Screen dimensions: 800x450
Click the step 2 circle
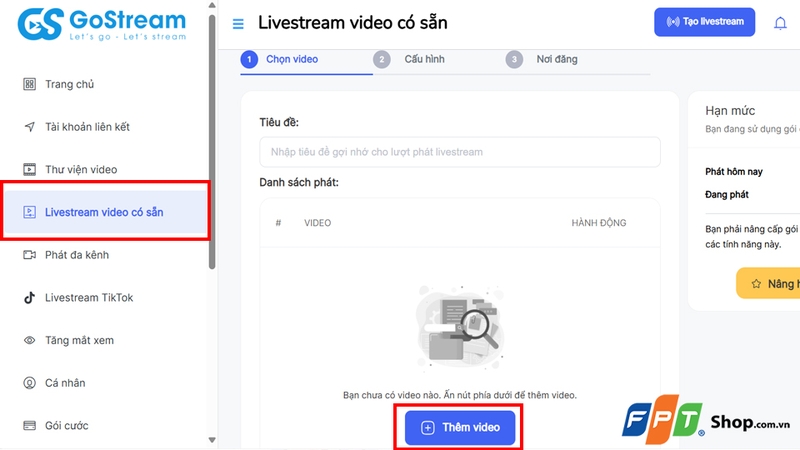382,60
